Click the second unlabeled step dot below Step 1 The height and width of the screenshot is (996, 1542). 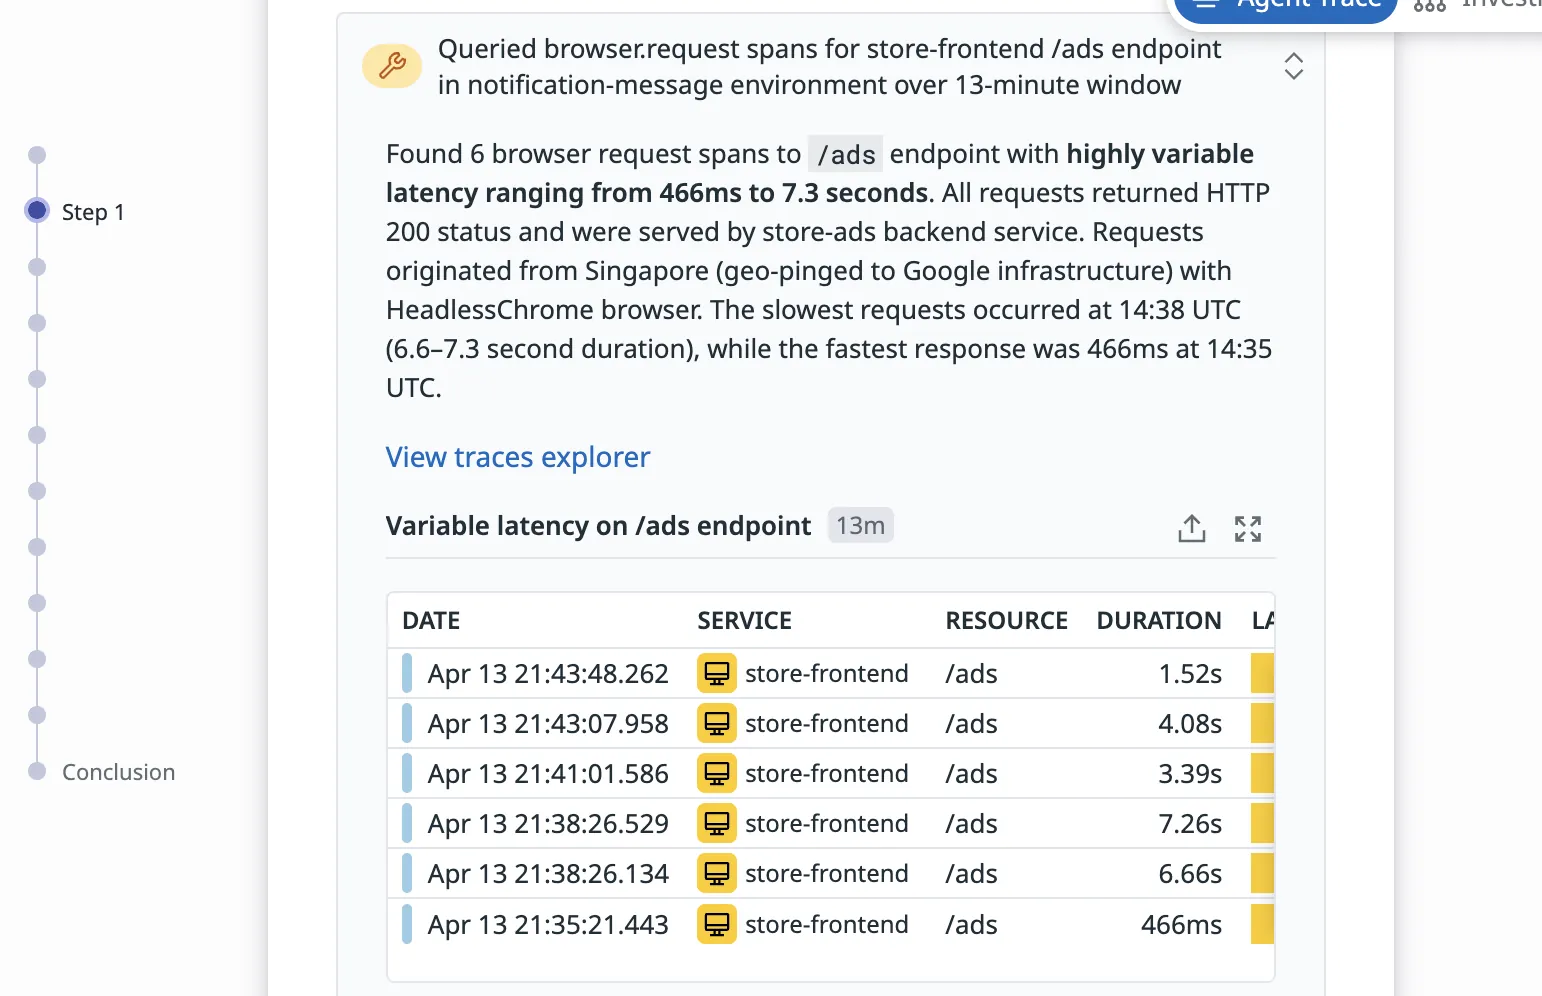pyautogui.click(x=37, y=322)
